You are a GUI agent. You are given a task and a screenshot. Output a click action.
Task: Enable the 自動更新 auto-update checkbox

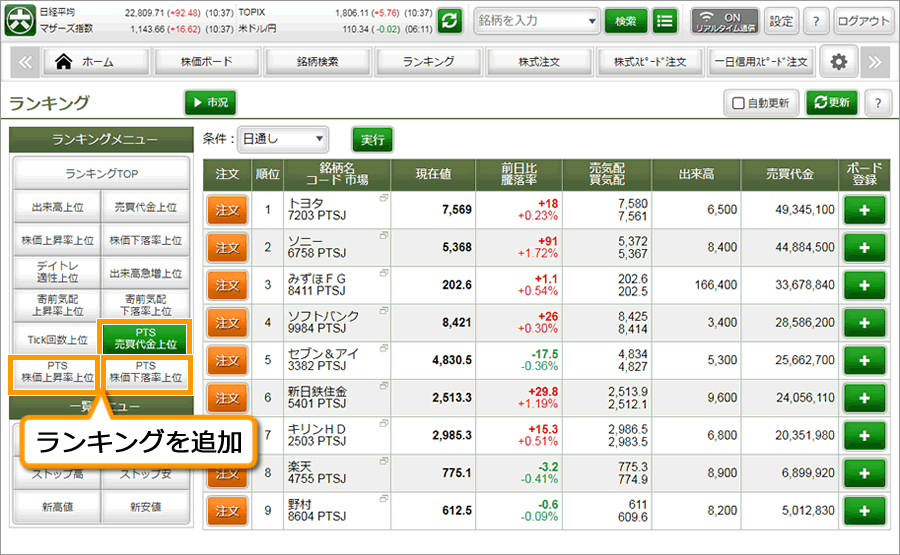(739, 103)
